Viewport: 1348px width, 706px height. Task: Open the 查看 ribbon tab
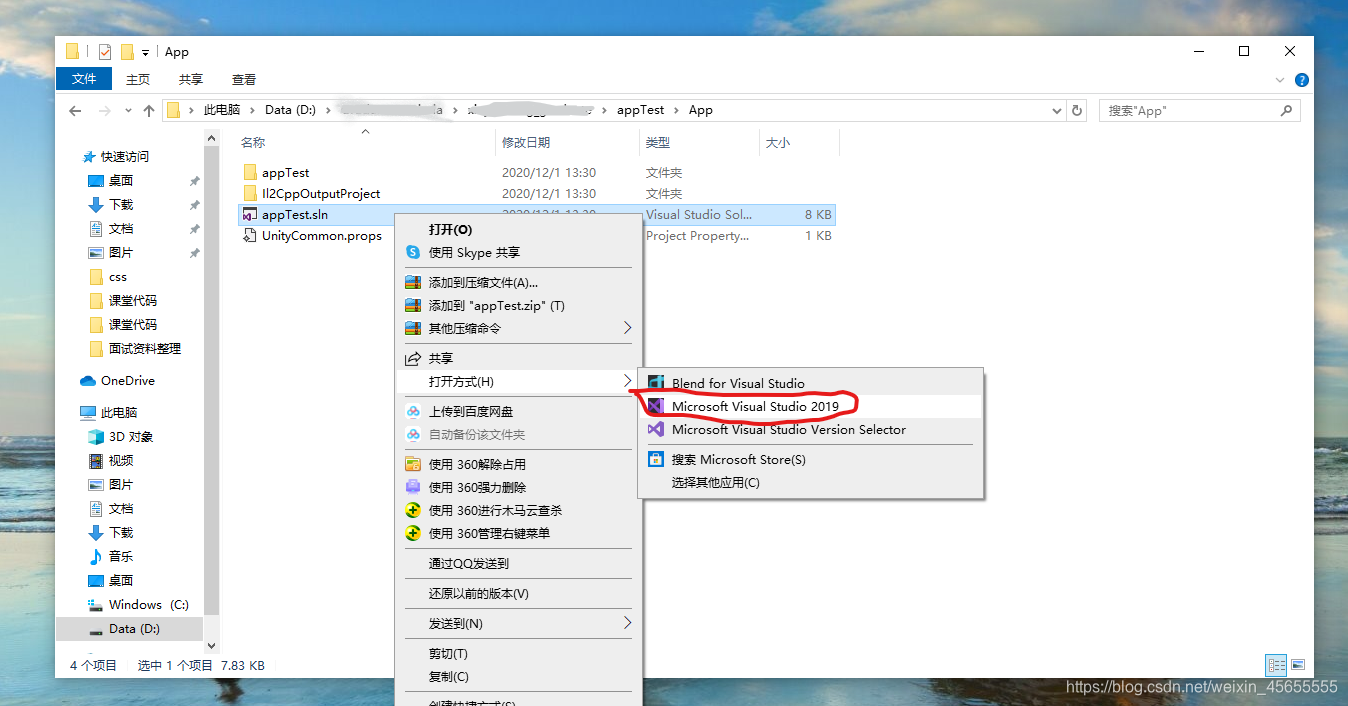pyautogui.click(x=244, y=79)
